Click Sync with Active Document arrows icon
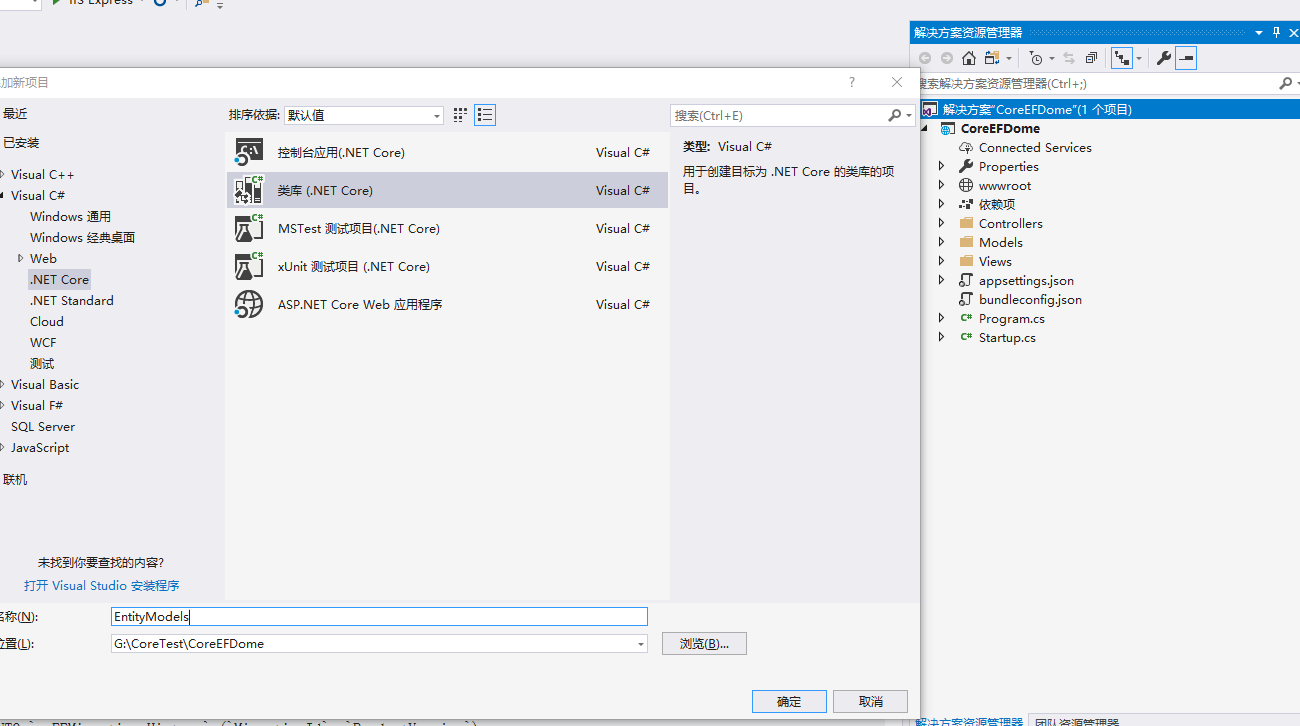 coord(1069,58)
